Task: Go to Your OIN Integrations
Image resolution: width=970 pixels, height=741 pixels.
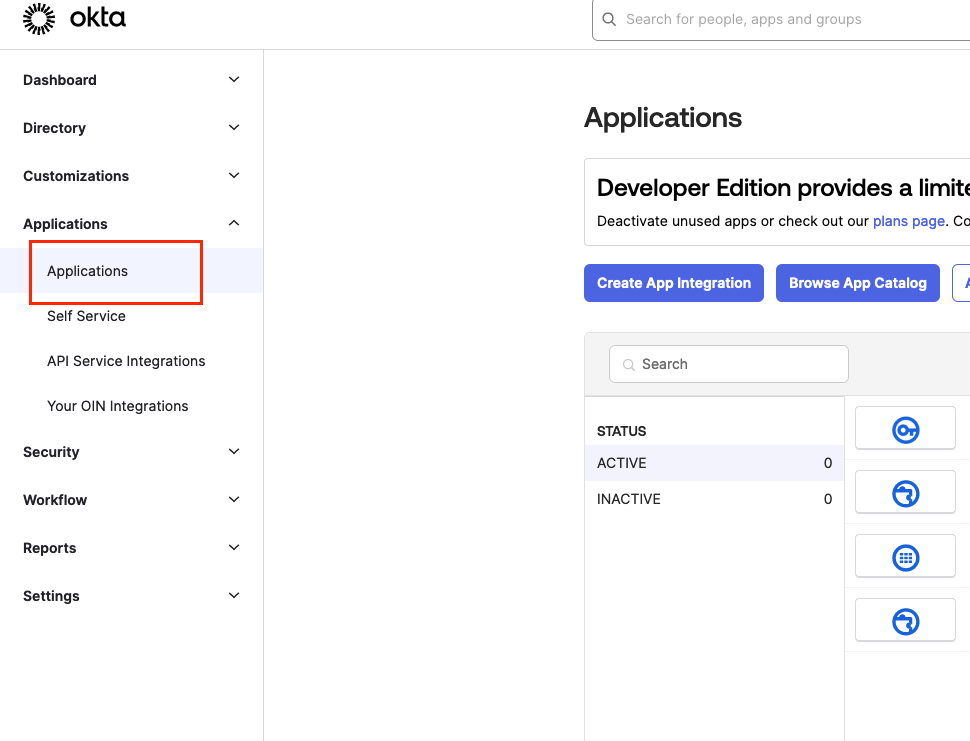Action: pyautogui.click(x=118, y=406)
